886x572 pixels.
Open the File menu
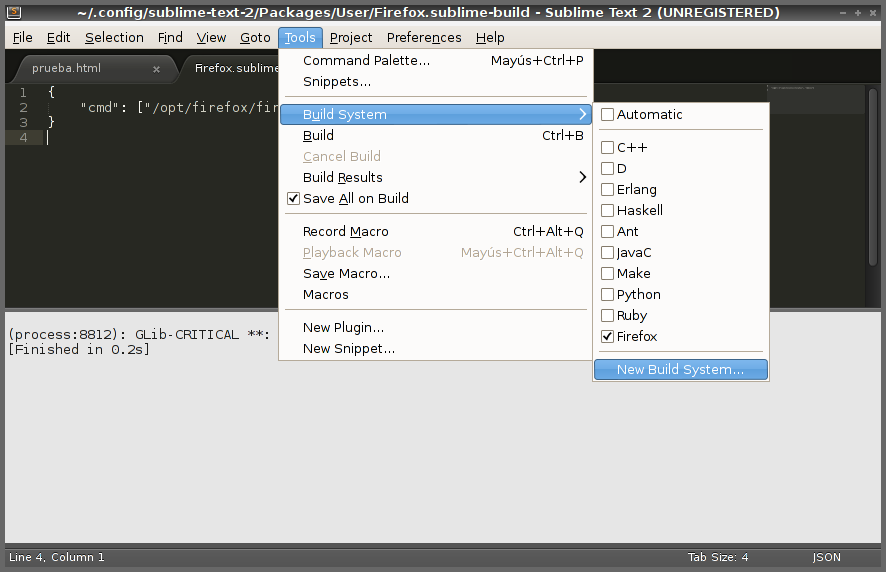click(x=23, y=37)
